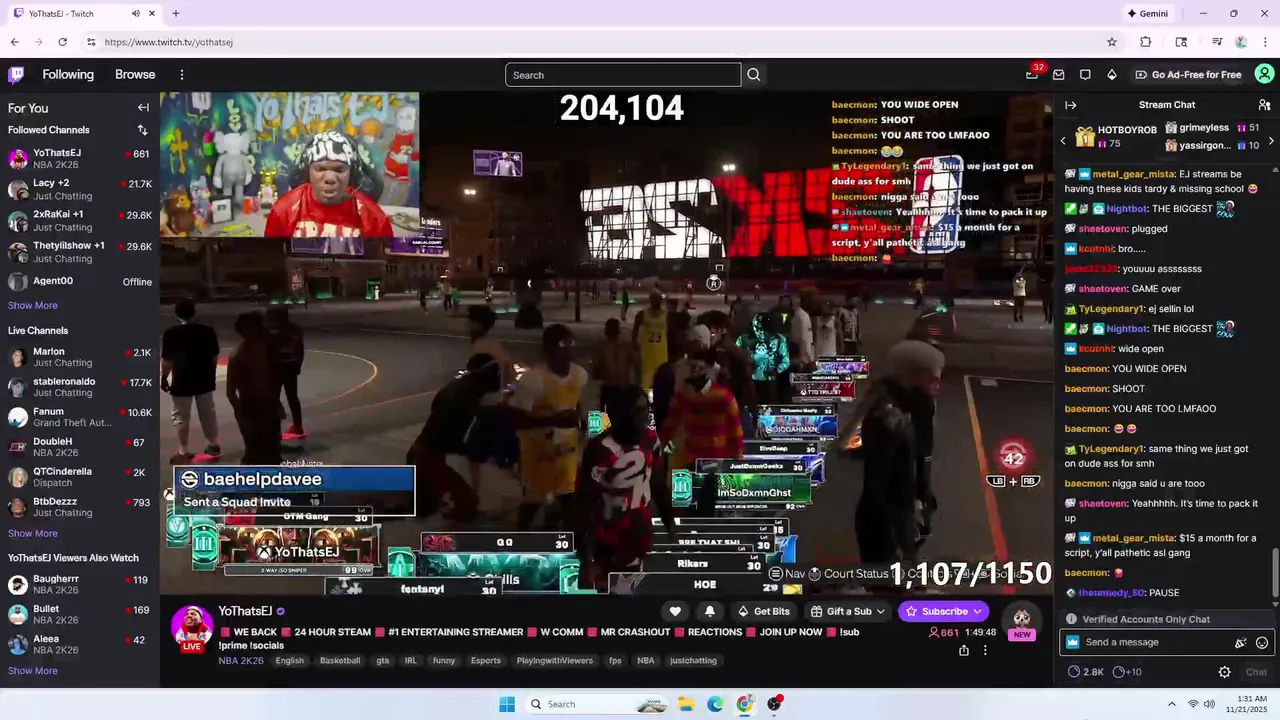Open chat settings gear
The height and width of the screenshot is (720, 1280).
pos(1224,672)
